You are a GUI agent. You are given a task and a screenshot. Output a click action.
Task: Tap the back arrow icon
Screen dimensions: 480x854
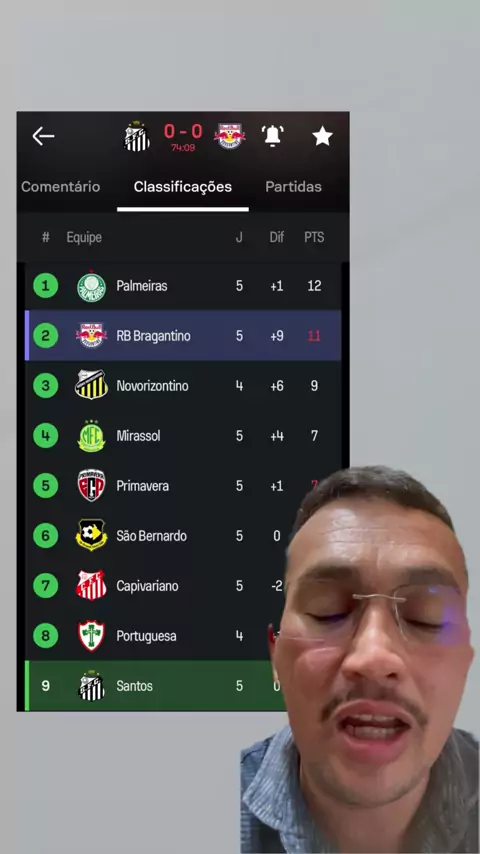point(43,136)
